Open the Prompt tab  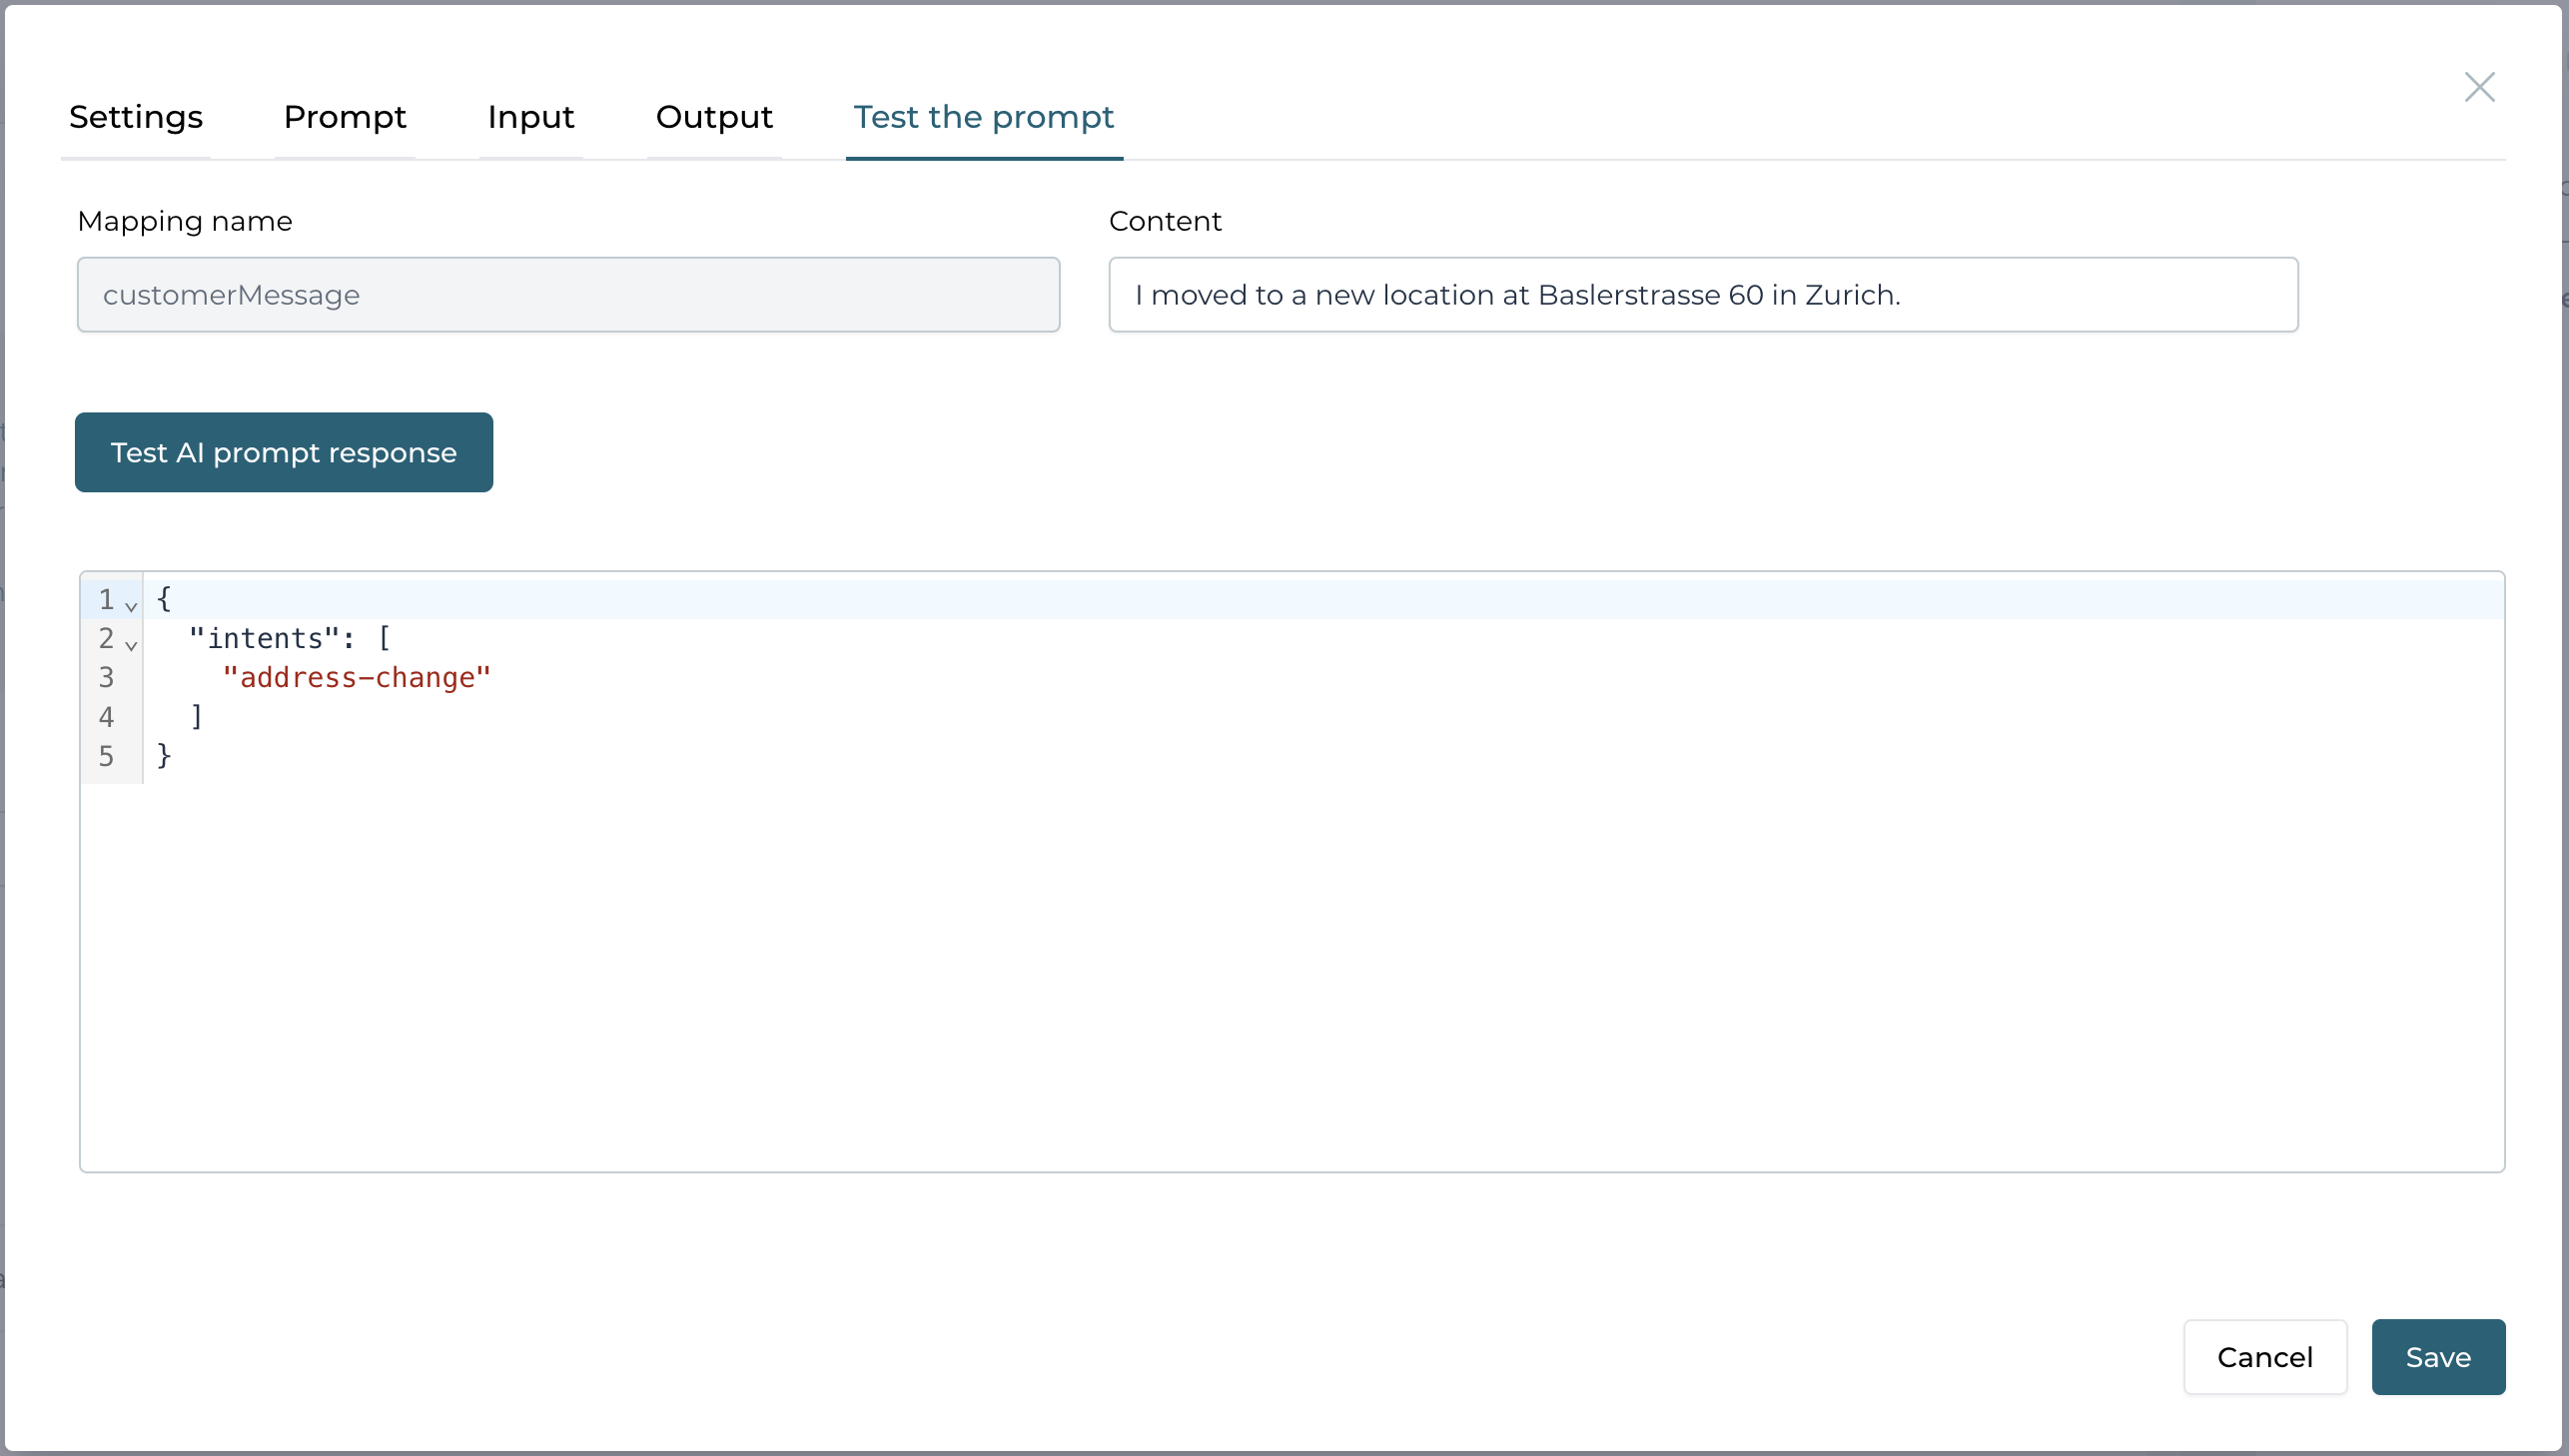[345, 117]
